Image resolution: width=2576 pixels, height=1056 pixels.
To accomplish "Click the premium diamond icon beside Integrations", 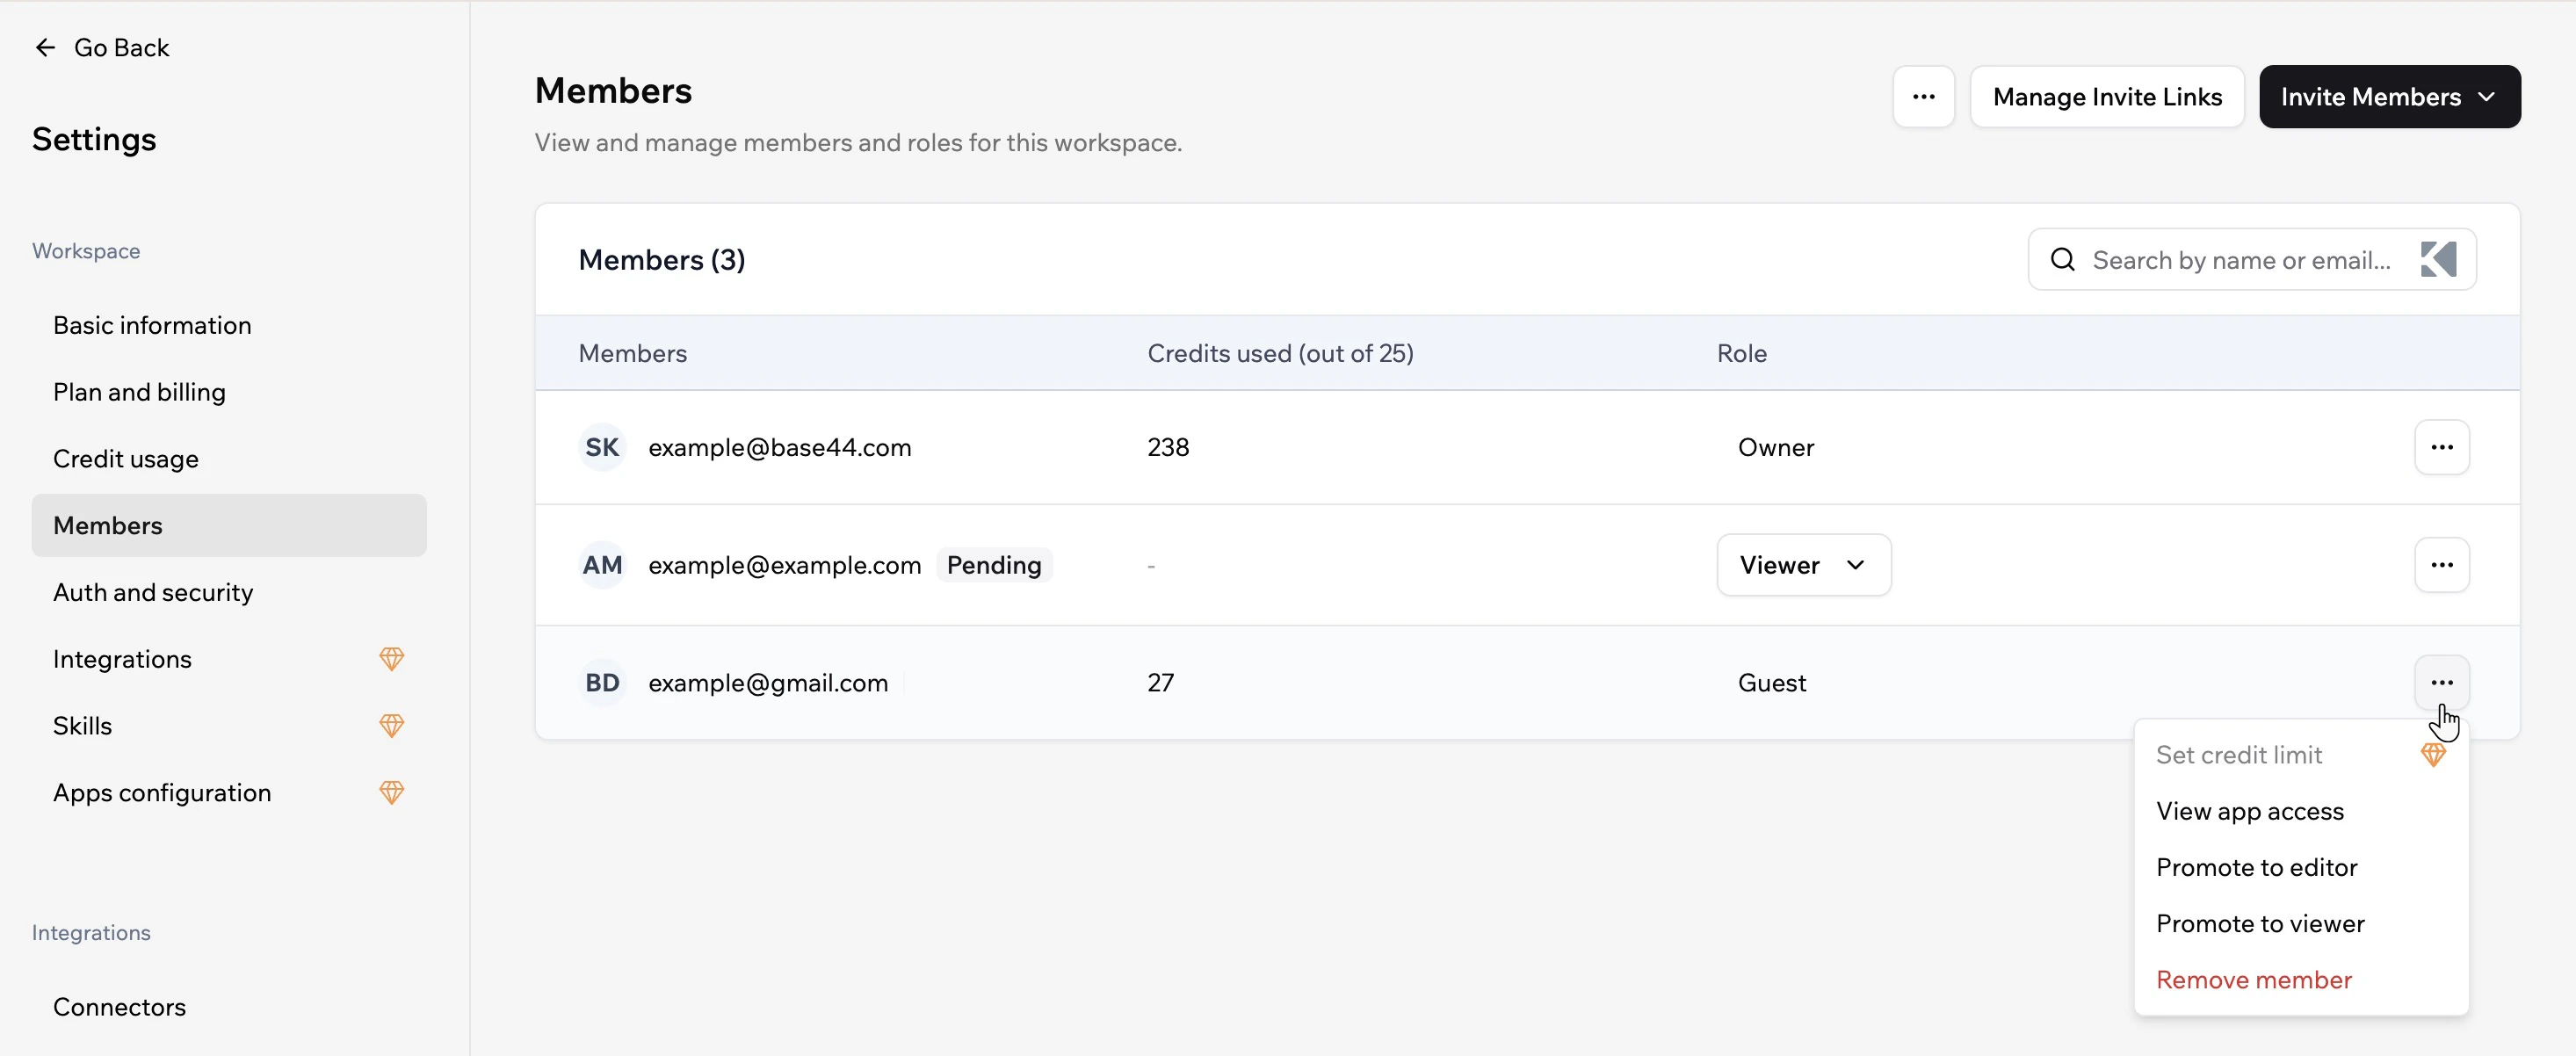I will click(x=391, y=659).
